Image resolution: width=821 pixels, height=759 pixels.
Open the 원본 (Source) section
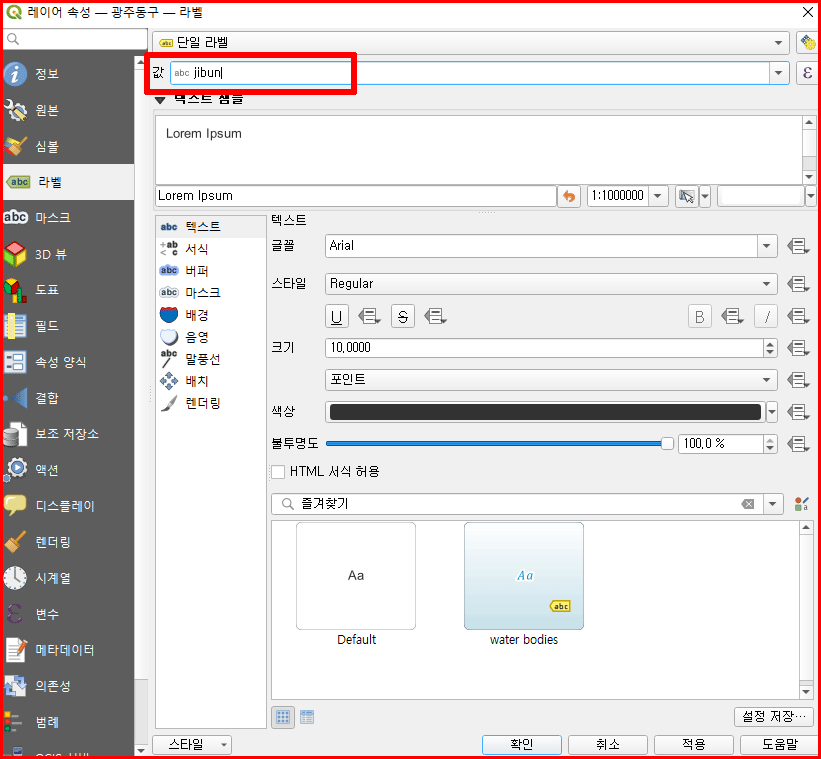68,110
